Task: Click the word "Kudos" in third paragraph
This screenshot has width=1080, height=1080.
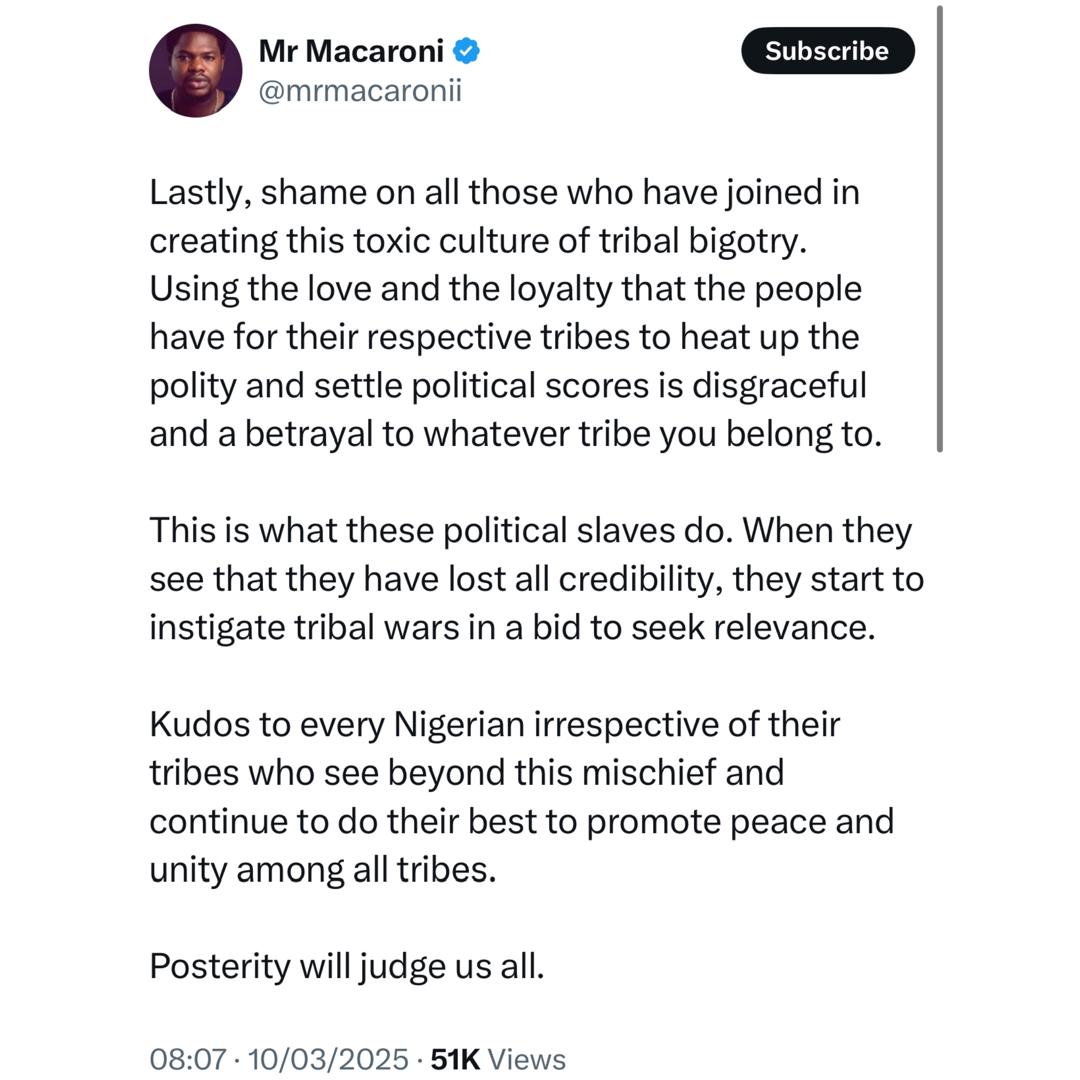Action: pos(199,724)
